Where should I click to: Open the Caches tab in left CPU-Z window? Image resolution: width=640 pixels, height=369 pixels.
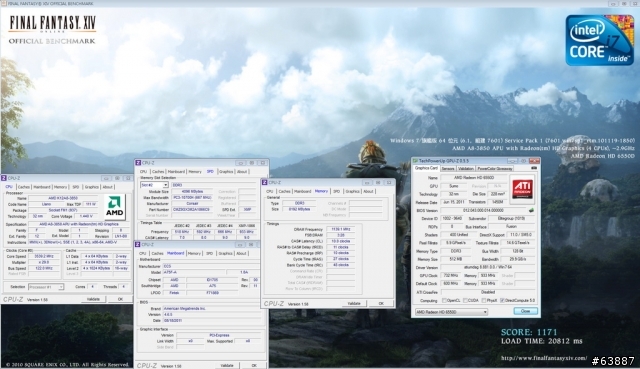point(24,187)
